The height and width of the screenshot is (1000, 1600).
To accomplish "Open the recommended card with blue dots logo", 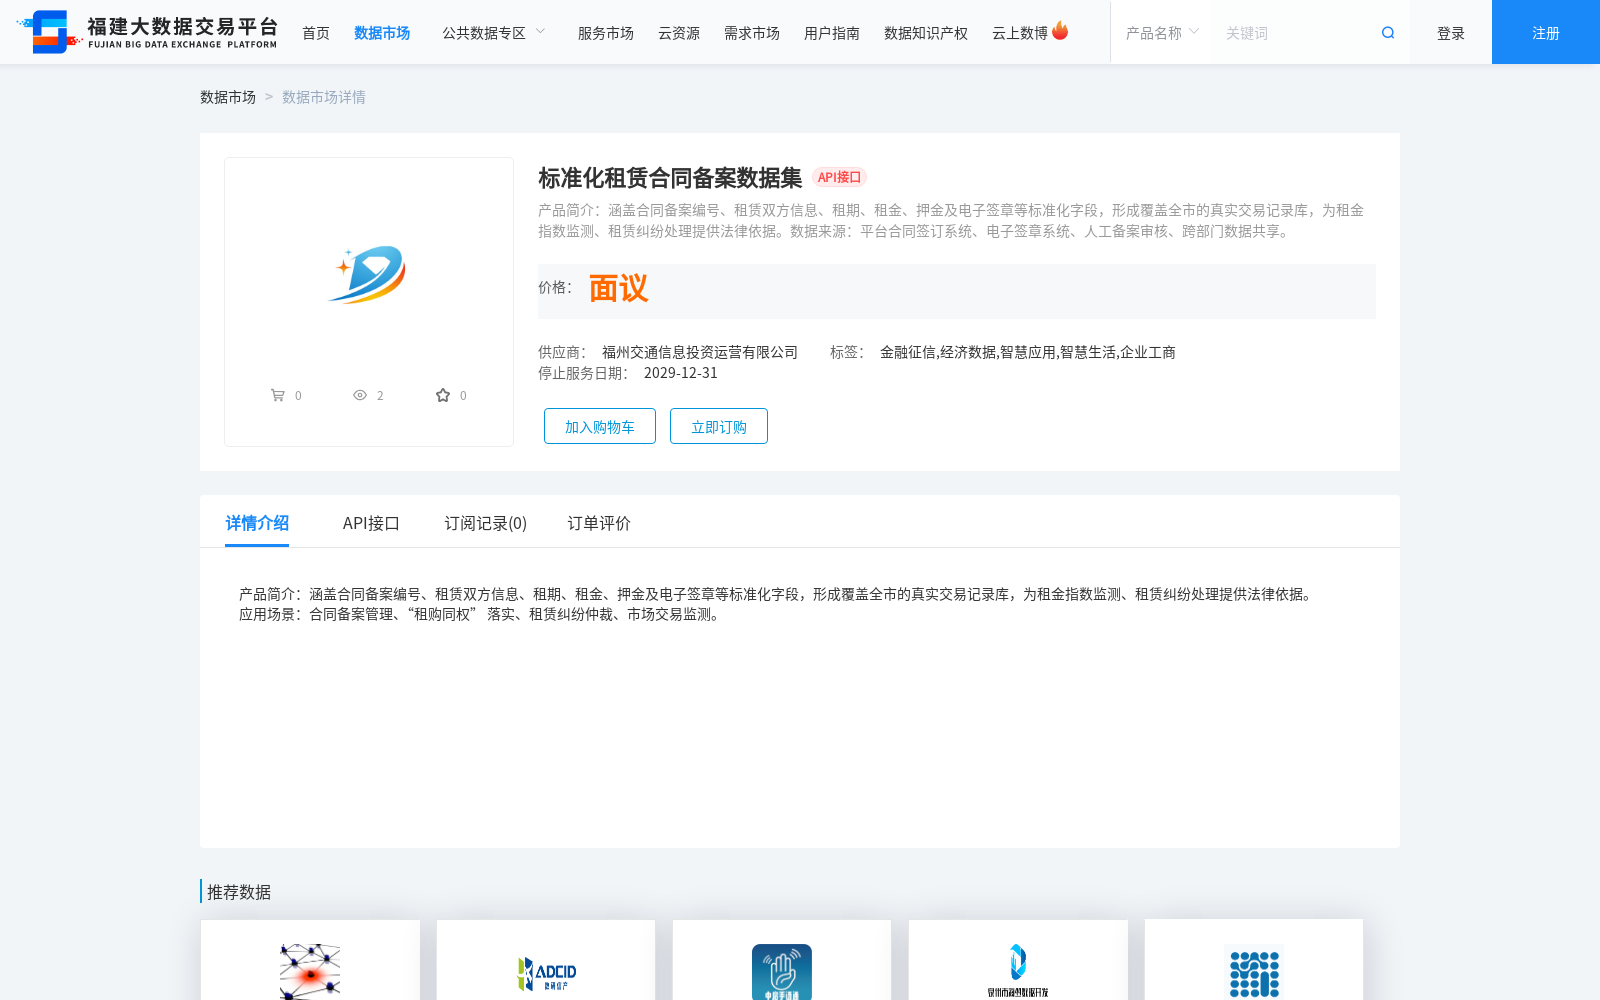I will (x=1254, y=960).
